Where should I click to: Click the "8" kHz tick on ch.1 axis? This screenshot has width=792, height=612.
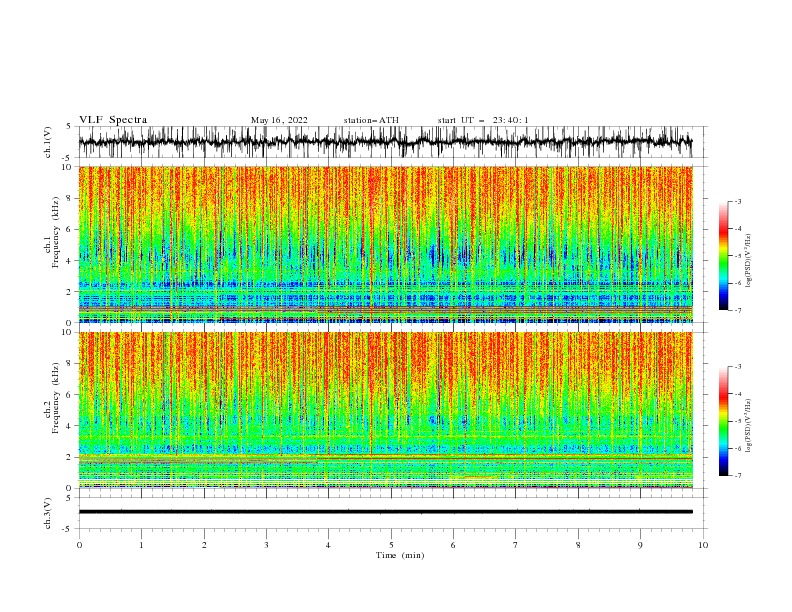coord(70,198)
